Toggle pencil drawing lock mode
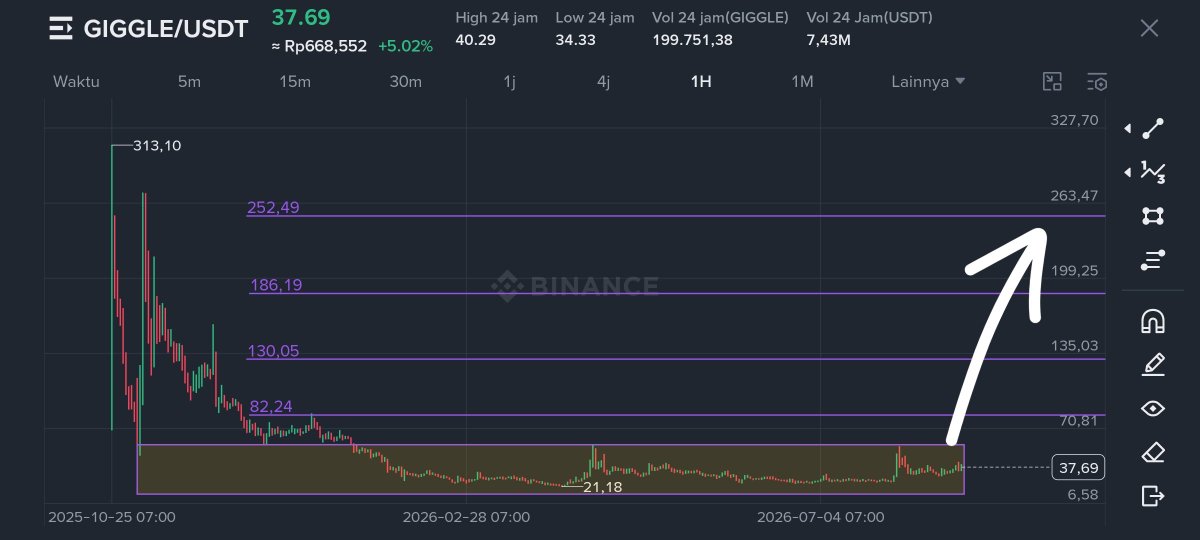Viewport: 1200px width, 540px height. 1153,365
